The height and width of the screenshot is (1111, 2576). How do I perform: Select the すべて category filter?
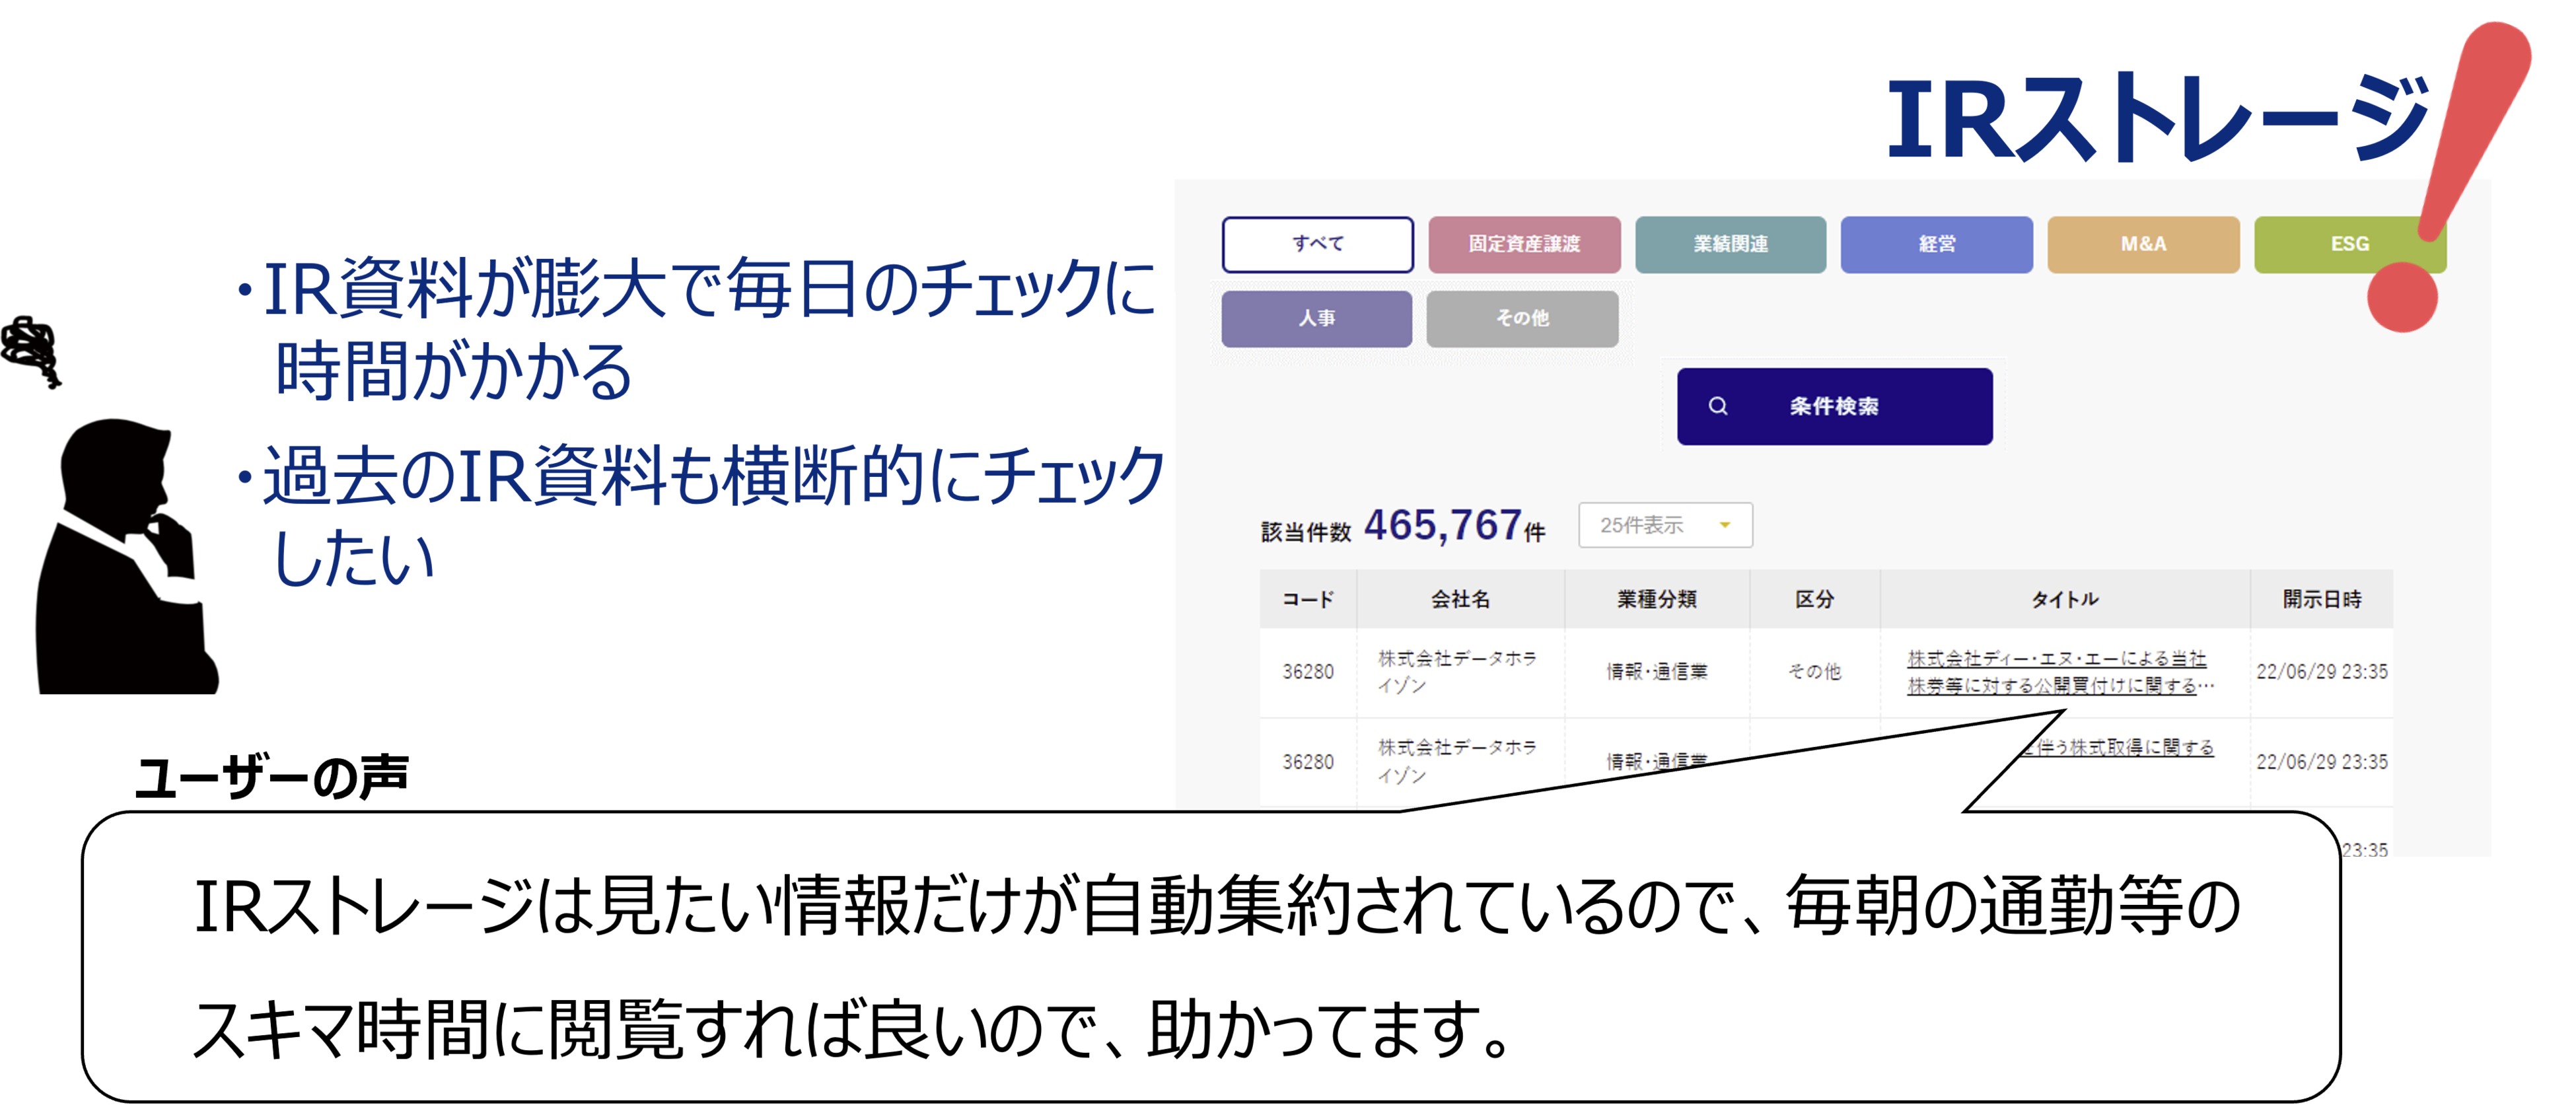[1317, 244]
